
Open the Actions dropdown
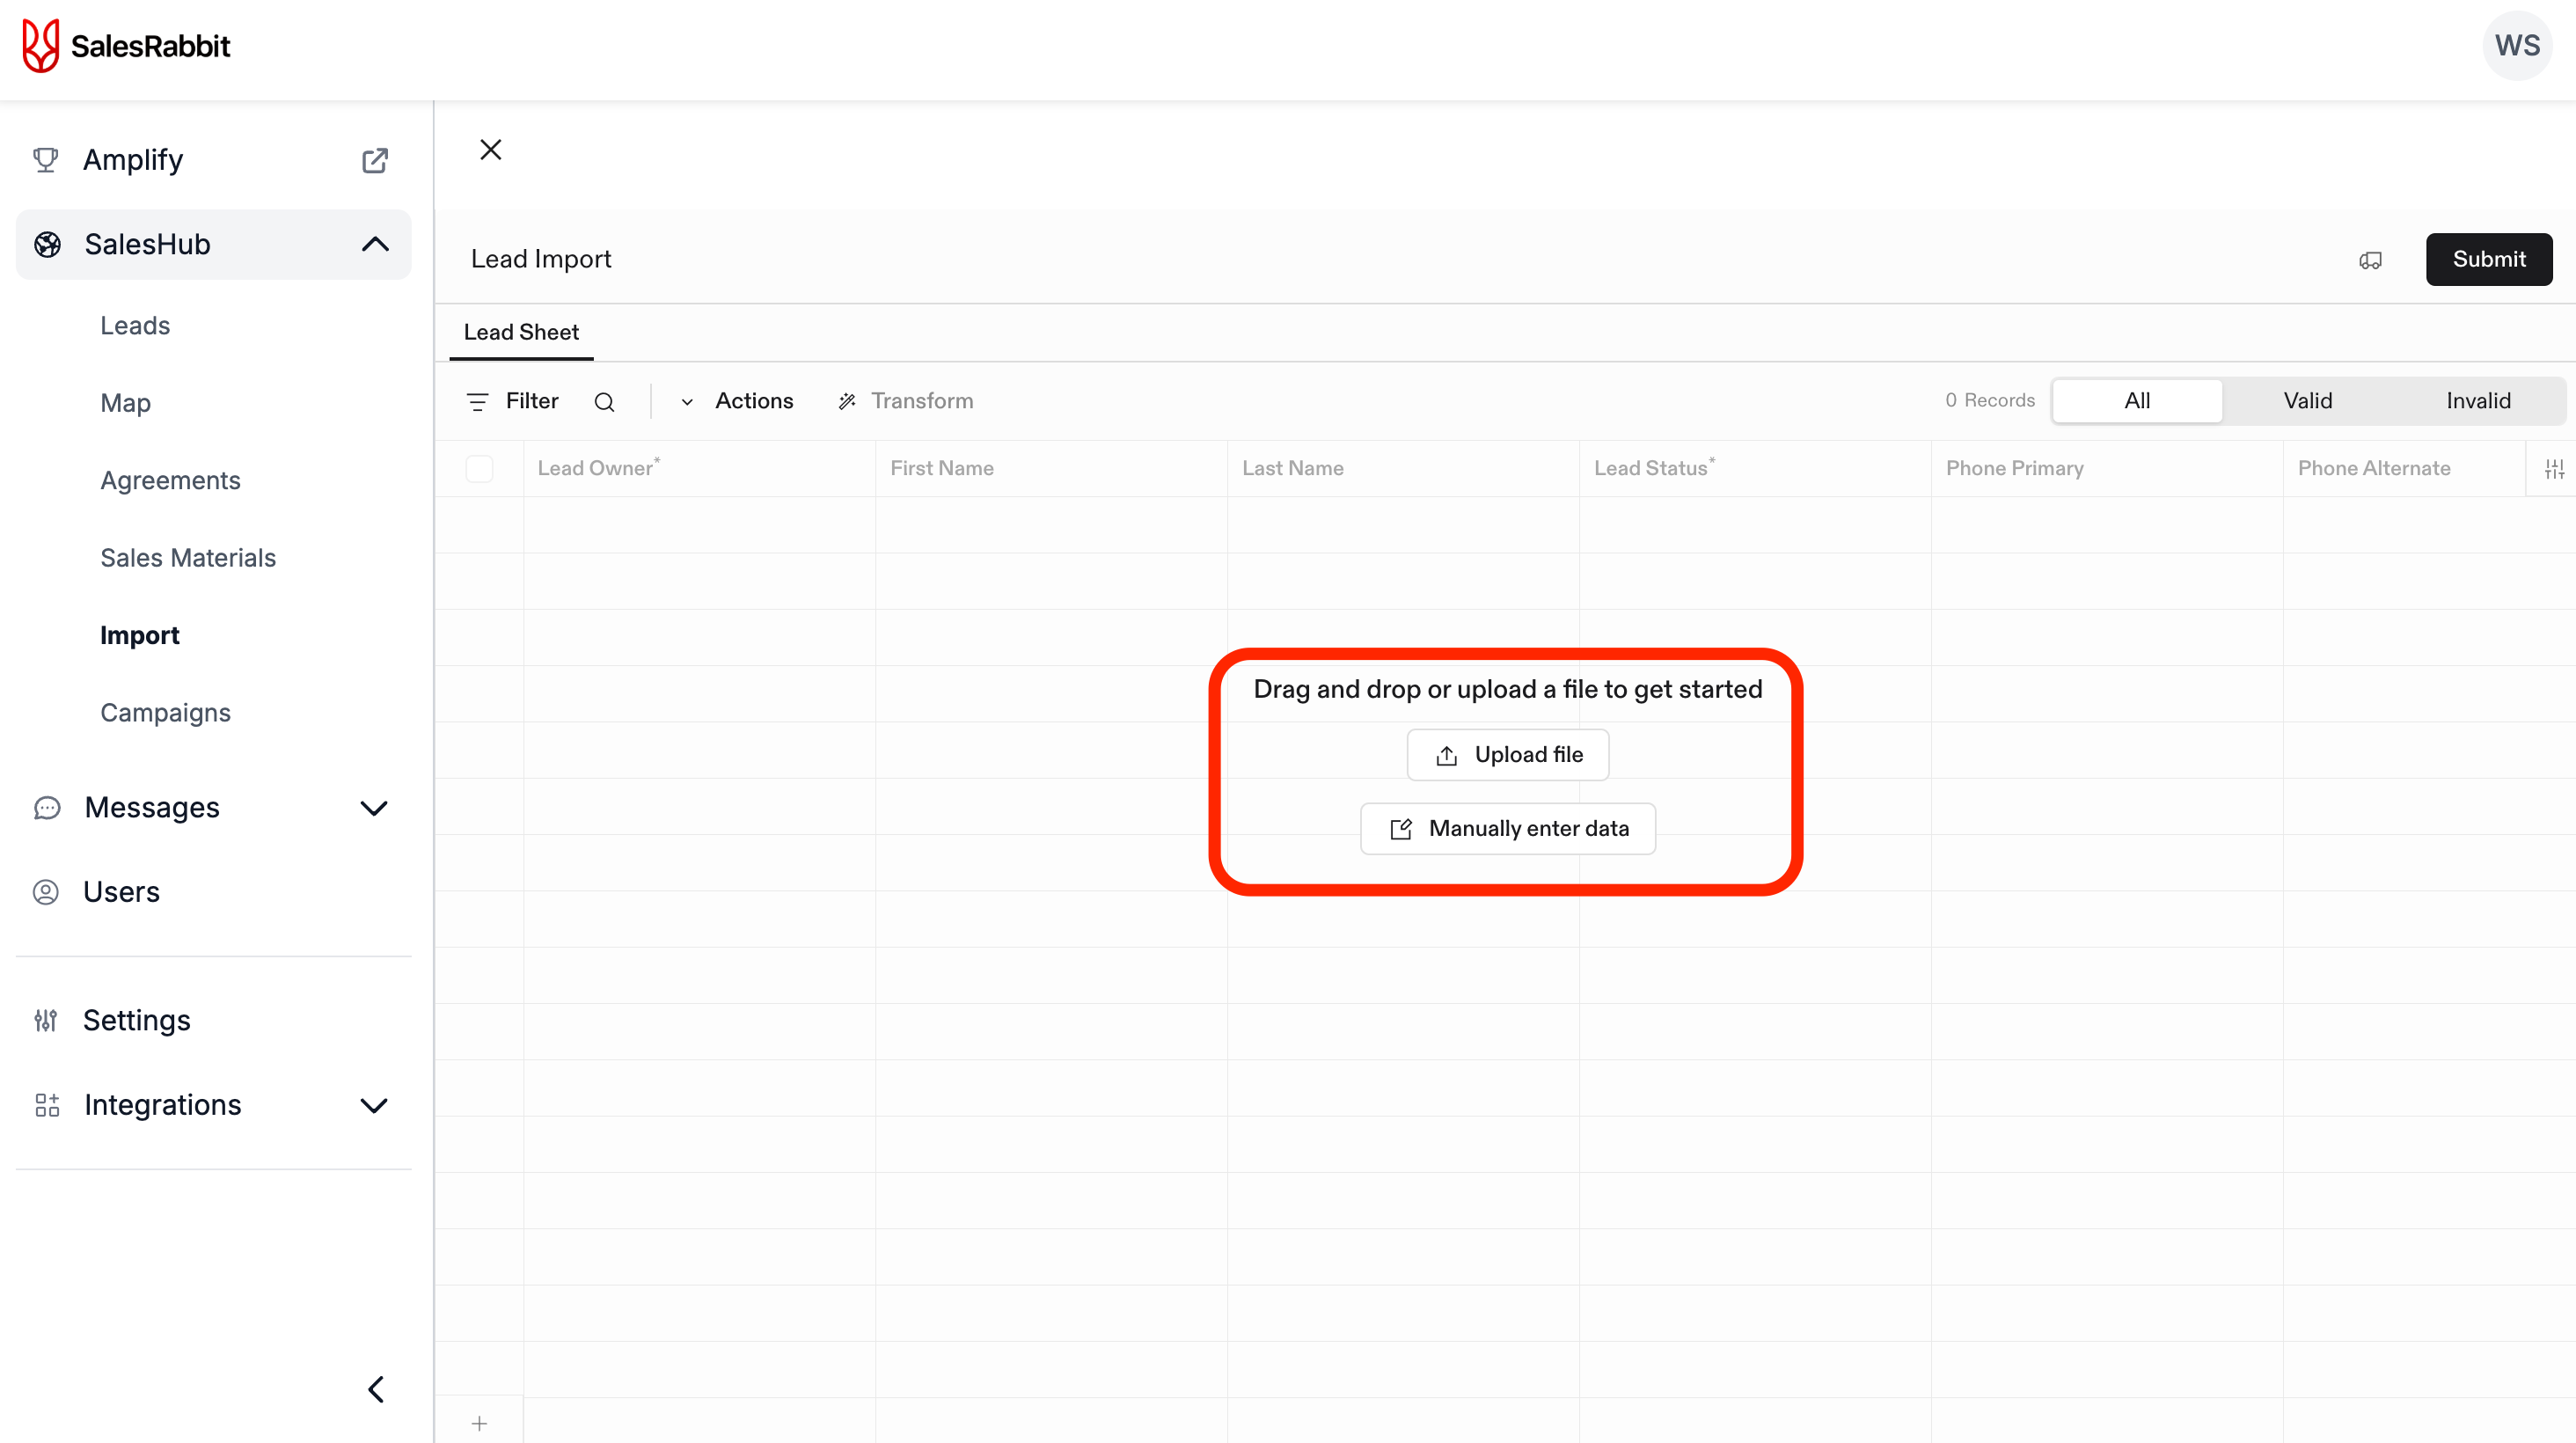point(737,401)
